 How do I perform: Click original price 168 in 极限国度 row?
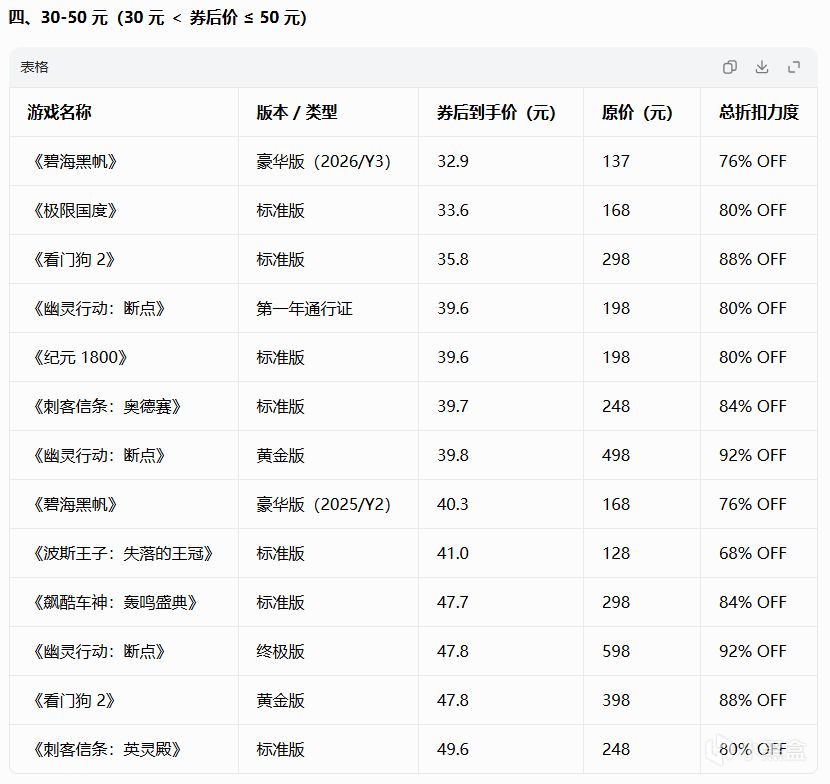tap(616, 210)
